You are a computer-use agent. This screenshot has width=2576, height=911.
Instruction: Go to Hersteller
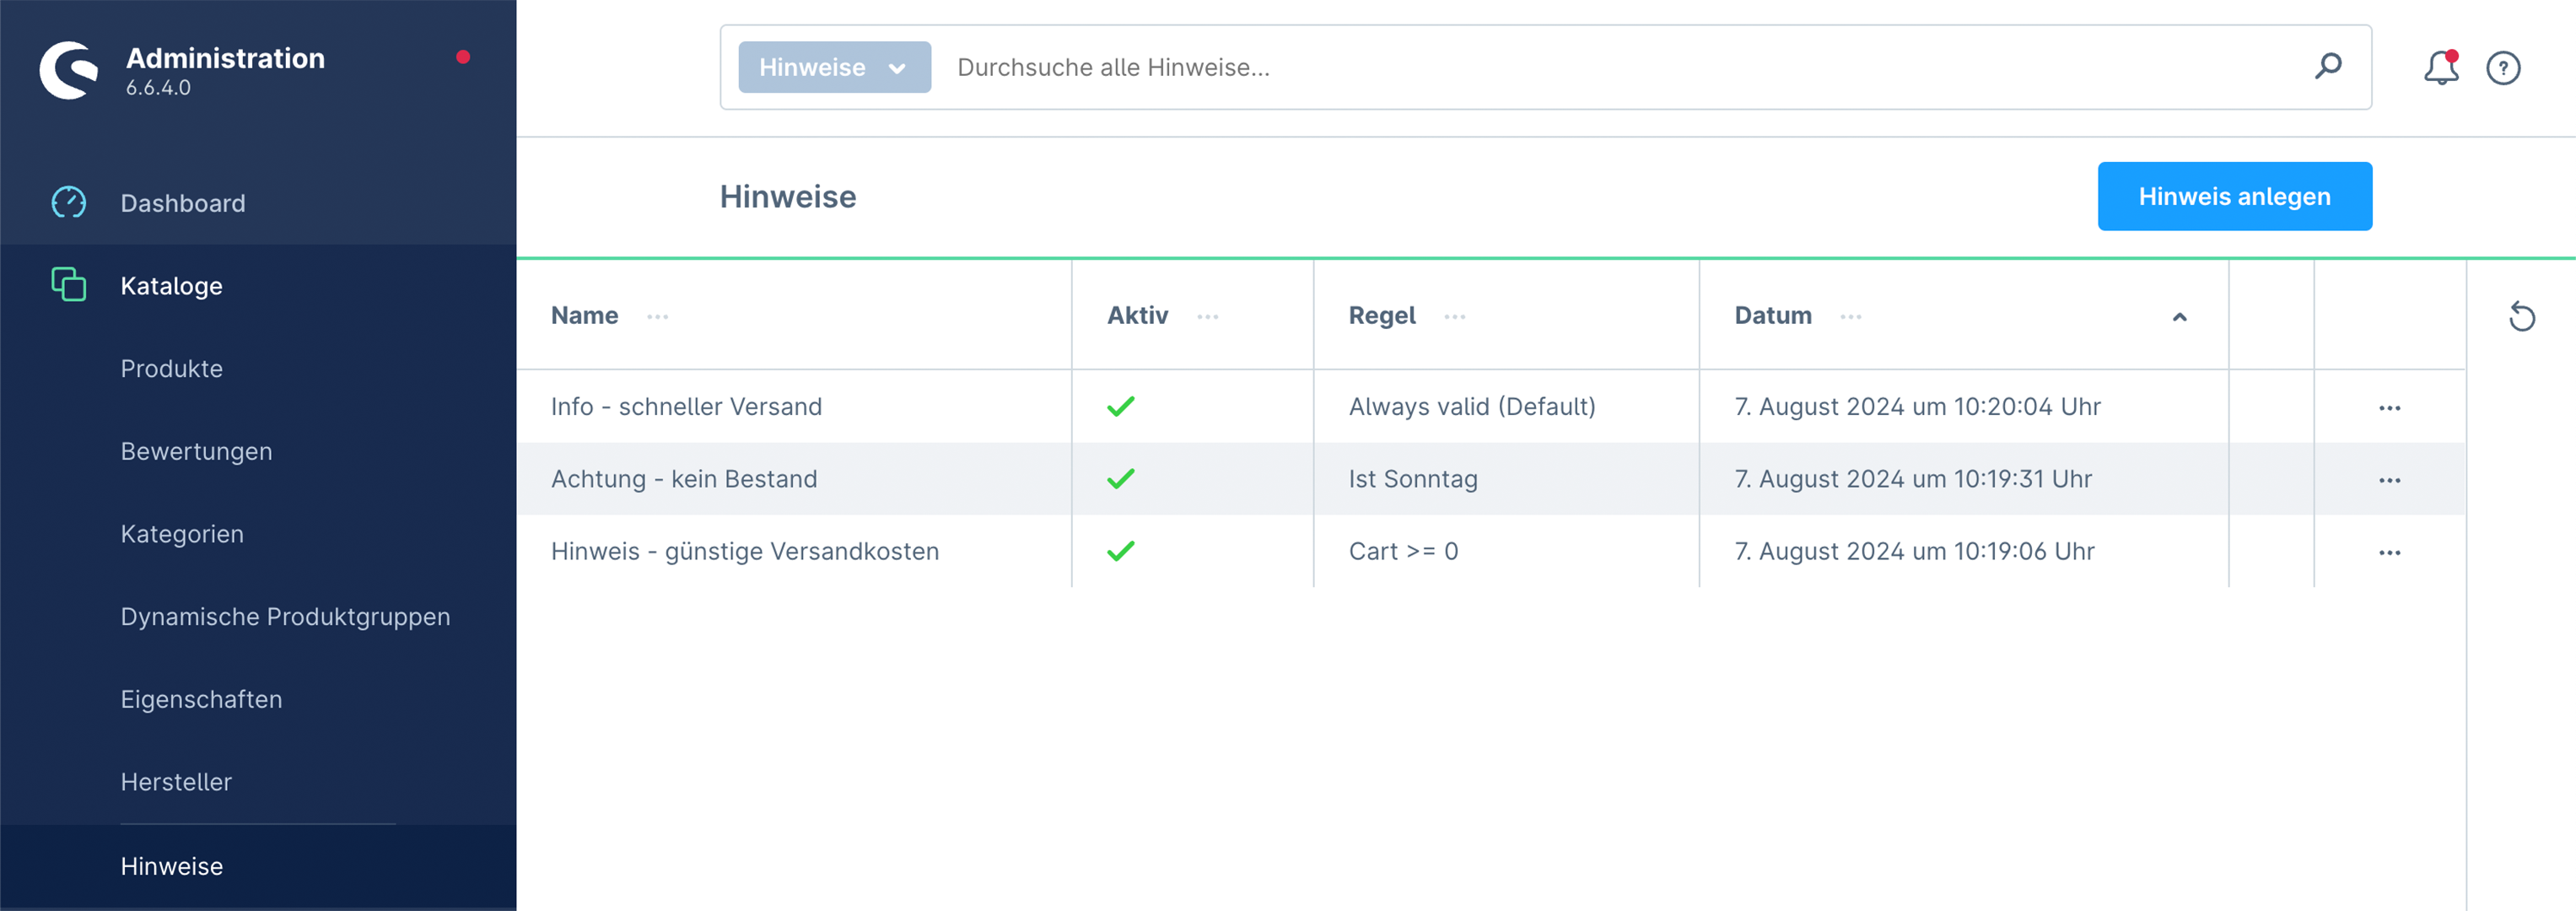176,782
